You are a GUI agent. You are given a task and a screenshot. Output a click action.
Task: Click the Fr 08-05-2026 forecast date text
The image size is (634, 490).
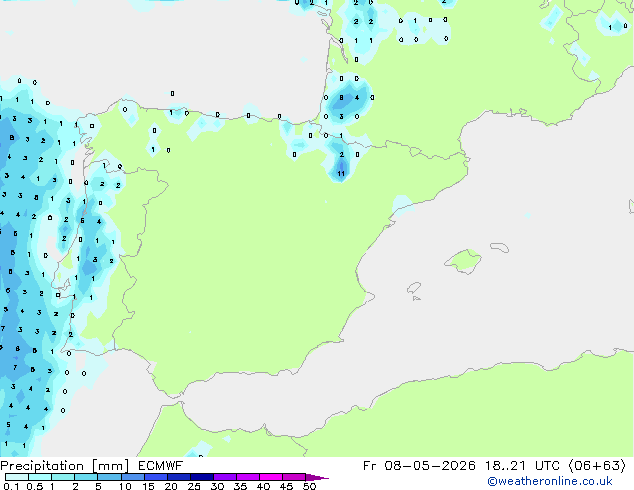pos(419,466)
